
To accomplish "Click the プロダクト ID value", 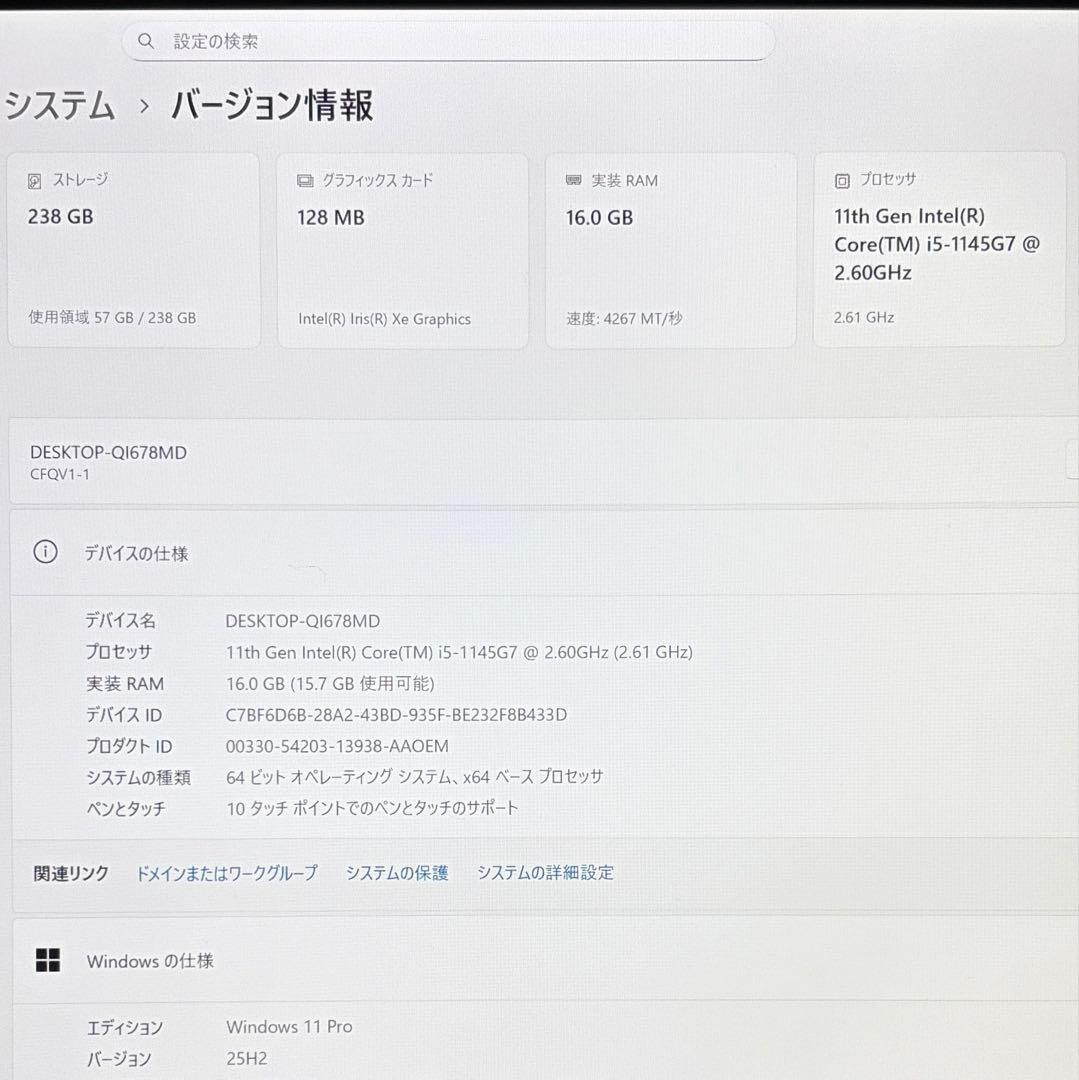I will tap(336, 746).
